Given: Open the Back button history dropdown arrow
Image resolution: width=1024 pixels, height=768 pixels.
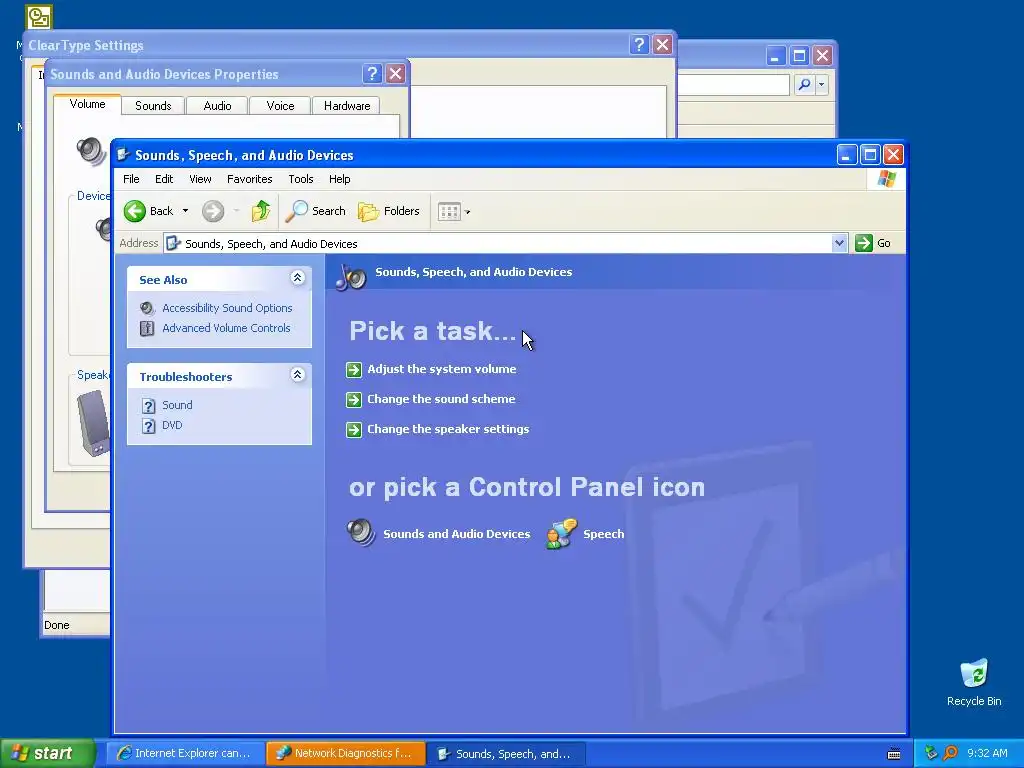Looking at the screenshot, I should [x=185, y=211].
